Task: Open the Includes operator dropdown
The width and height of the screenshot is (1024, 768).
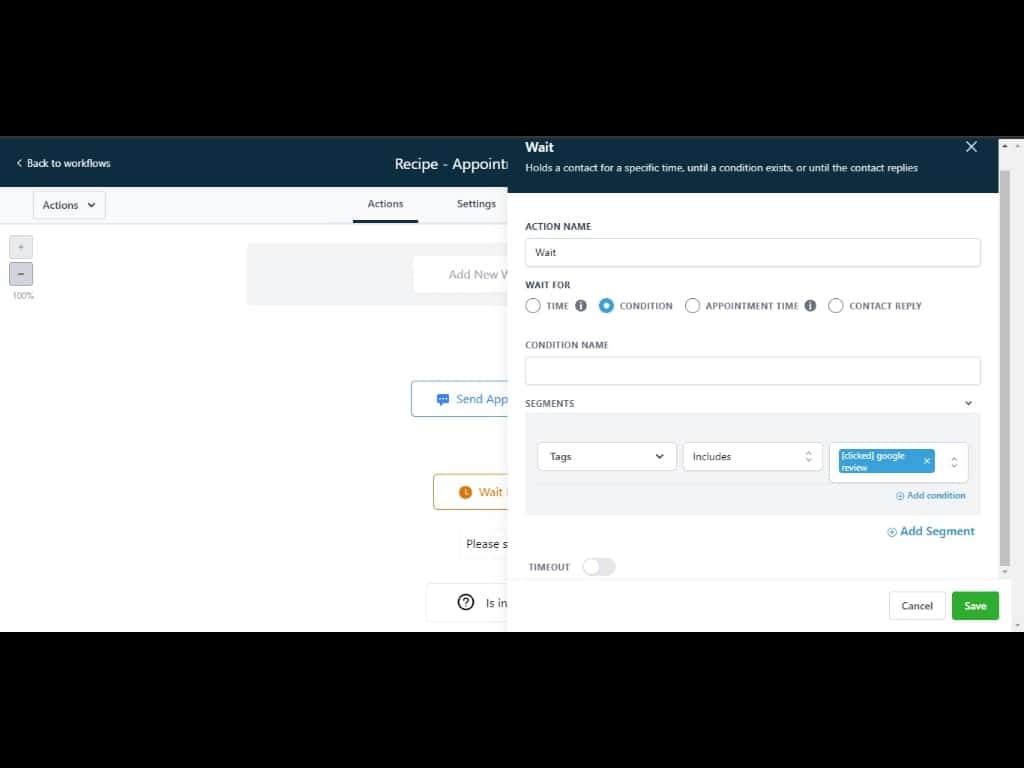Action: coord(752,457)
